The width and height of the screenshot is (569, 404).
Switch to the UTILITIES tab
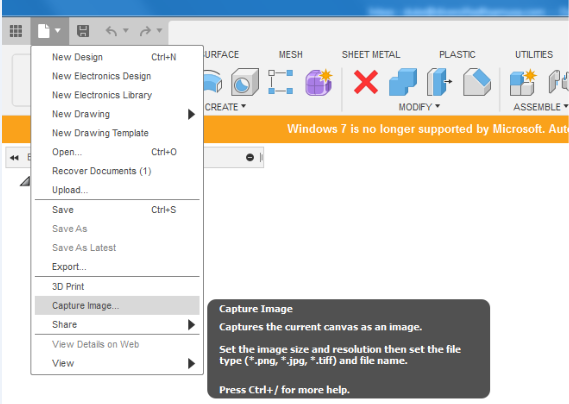coord(534,54)
